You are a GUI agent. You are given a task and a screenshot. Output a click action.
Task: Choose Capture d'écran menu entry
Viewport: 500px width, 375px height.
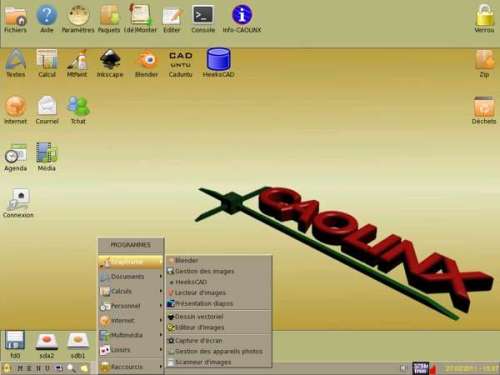219,340
